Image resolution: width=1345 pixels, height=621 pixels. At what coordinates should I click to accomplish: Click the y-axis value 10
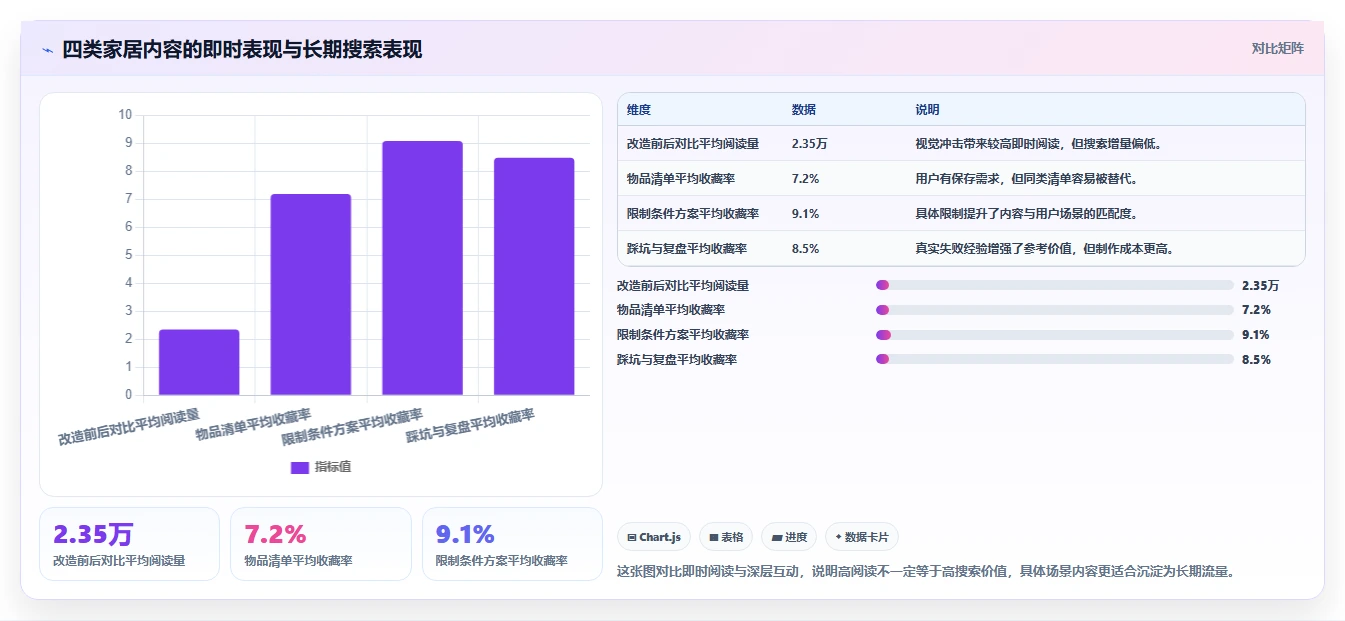(125, 115)
